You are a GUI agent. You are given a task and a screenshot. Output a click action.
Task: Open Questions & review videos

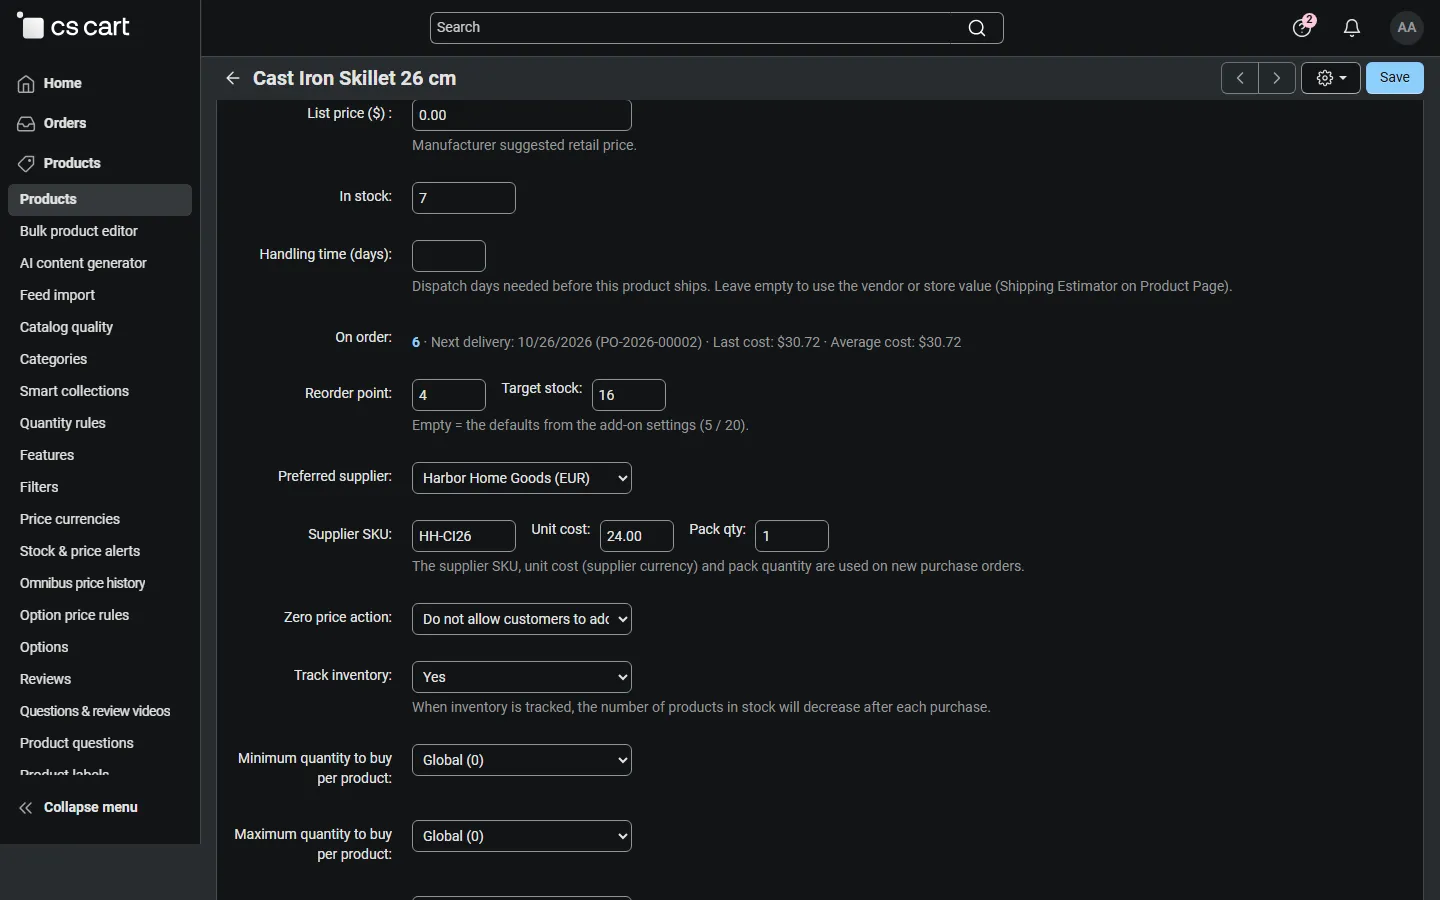(x=95, y=712)
